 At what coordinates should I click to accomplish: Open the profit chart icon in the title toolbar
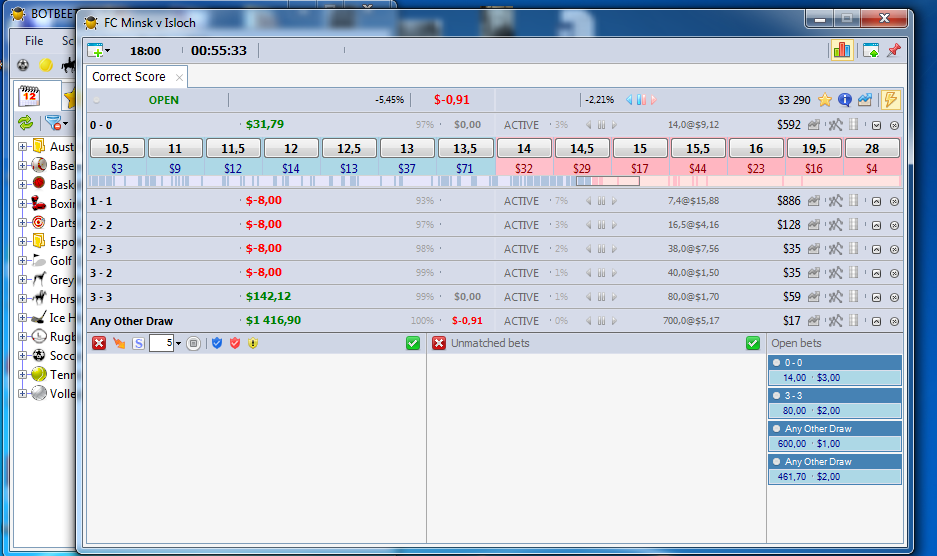click(841, 50)
